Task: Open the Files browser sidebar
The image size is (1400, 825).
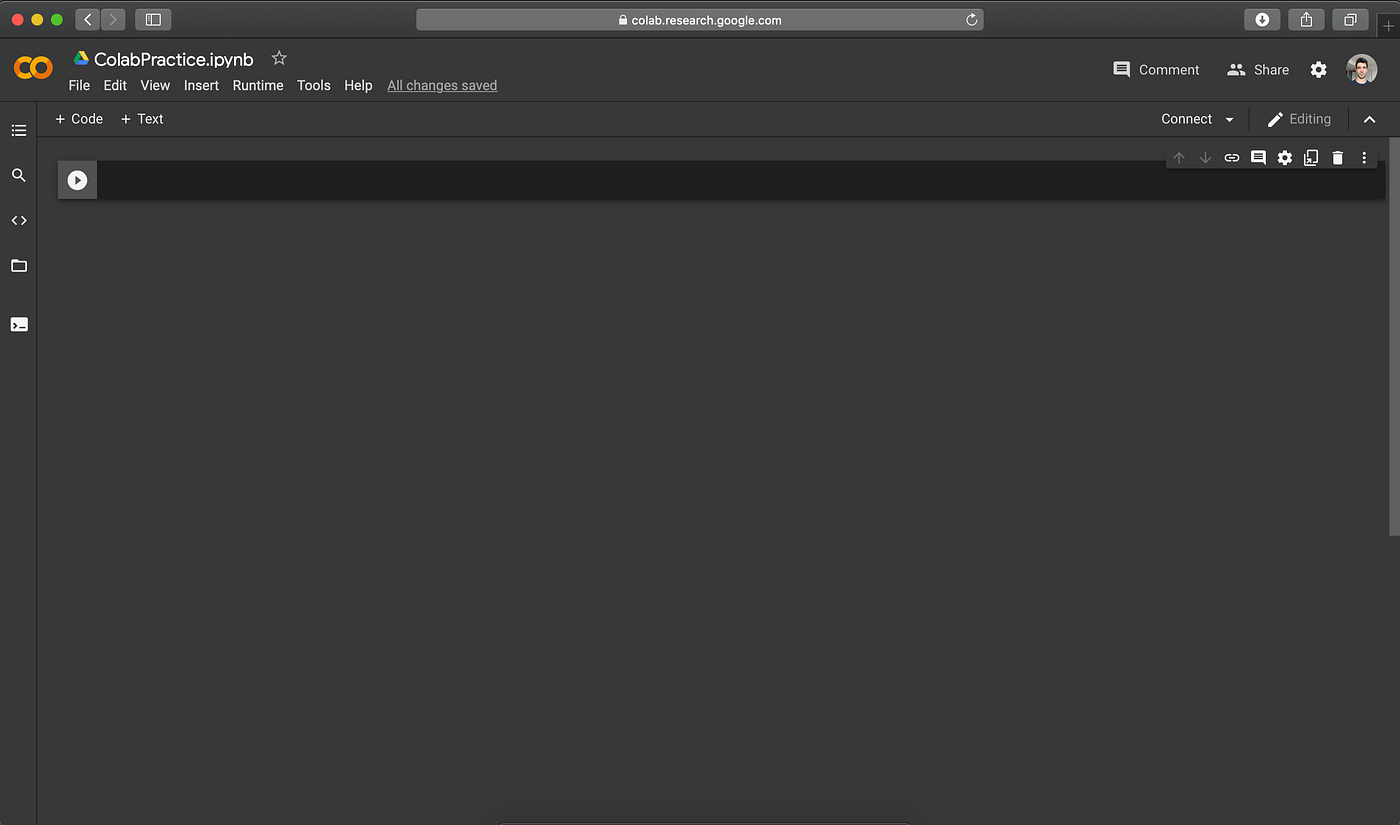Action: (x=18, y=265)
